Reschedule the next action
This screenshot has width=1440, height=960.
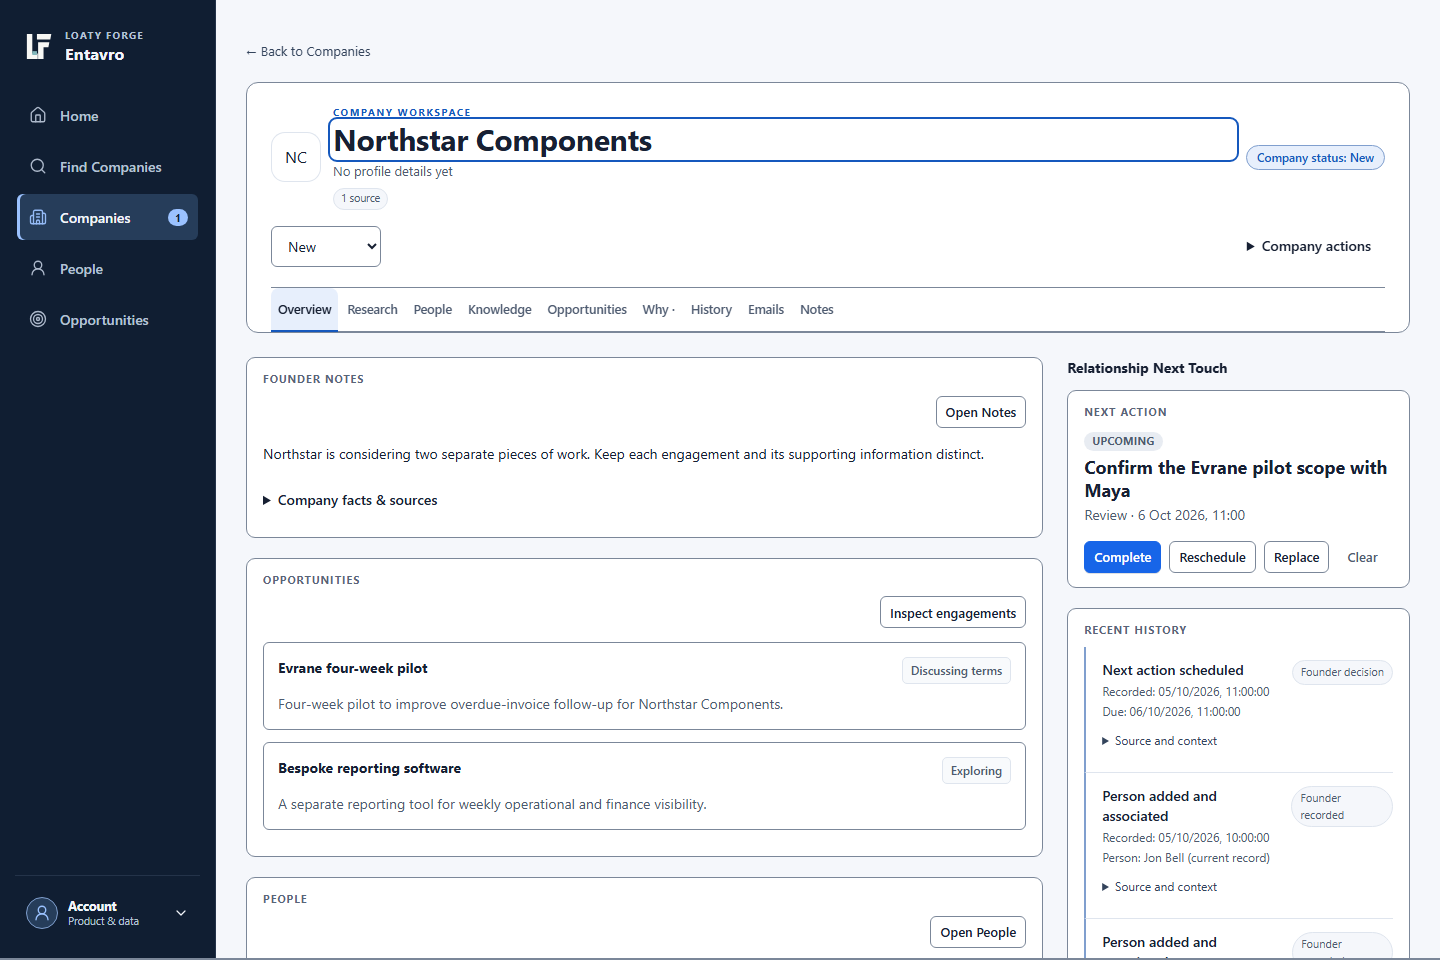click(x=1212, y=557)
